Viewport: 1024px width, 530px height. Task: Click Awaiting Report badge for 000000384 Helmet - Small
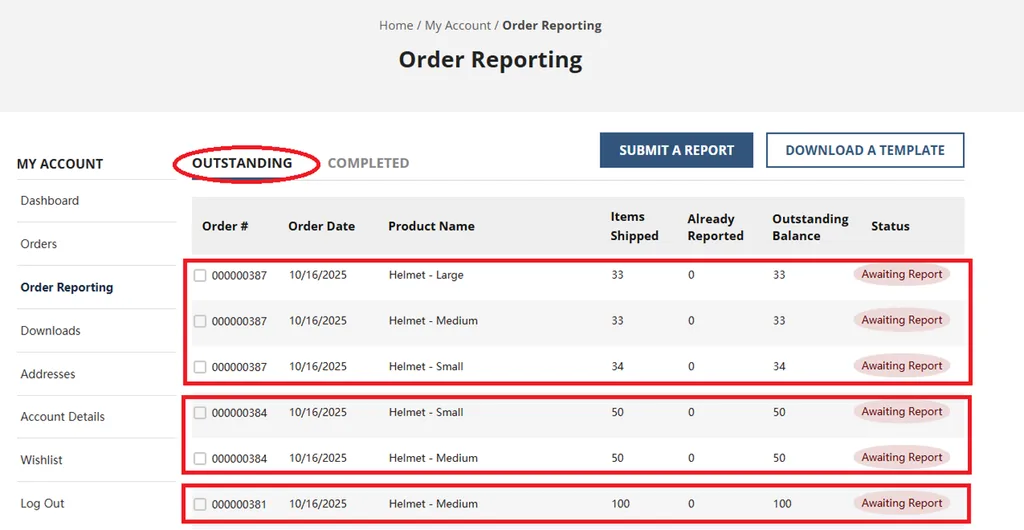(x=901, y=411)
